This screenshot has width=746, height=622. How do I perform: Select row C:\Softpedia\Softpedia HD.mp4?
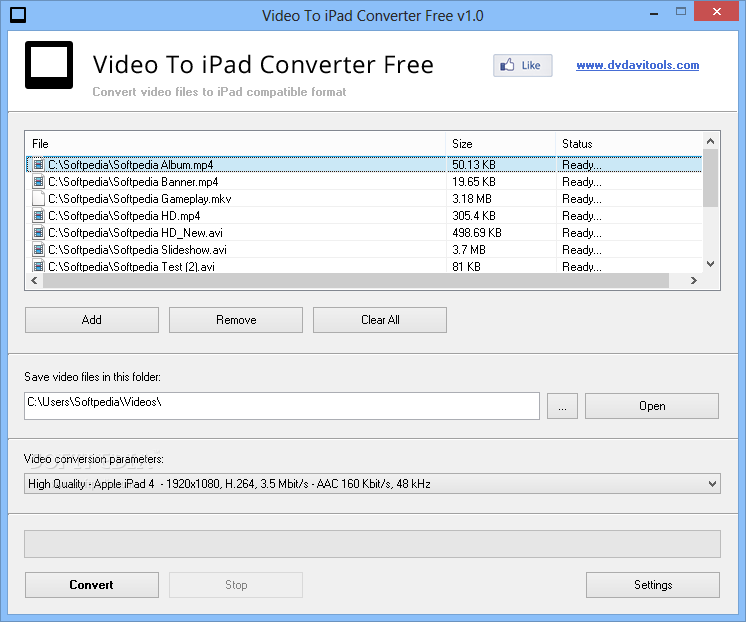pyautogui.click(x=364, y=216)
